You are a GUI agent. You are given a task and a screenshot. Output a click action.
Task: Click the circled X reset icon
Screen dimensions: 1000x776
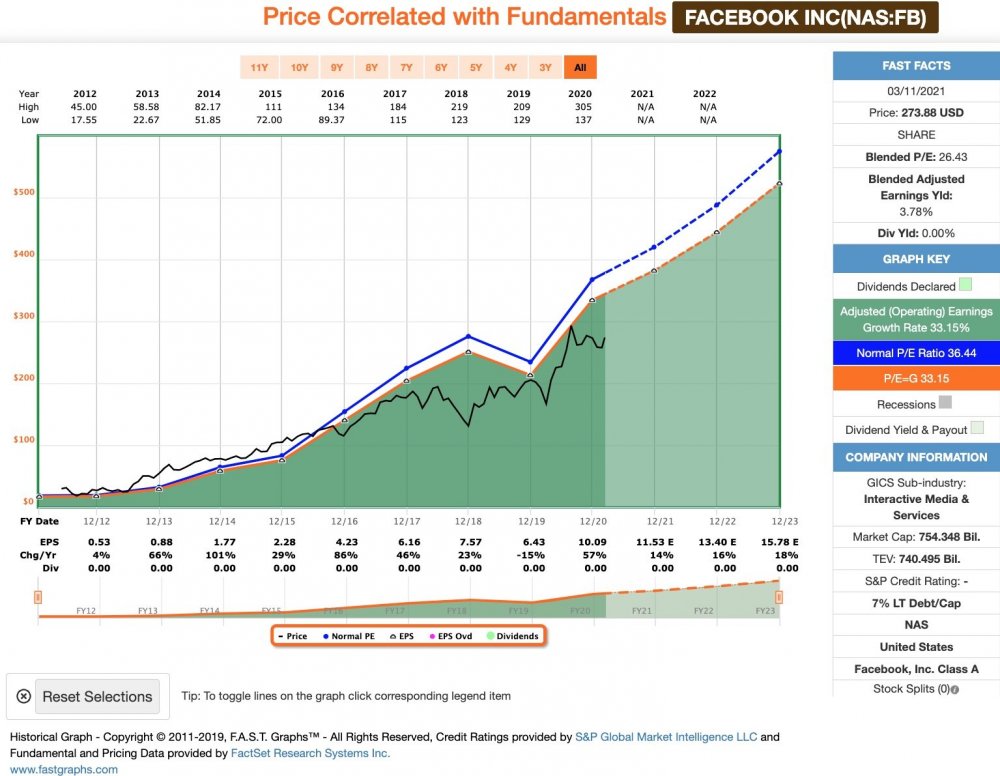pos(24,697)
